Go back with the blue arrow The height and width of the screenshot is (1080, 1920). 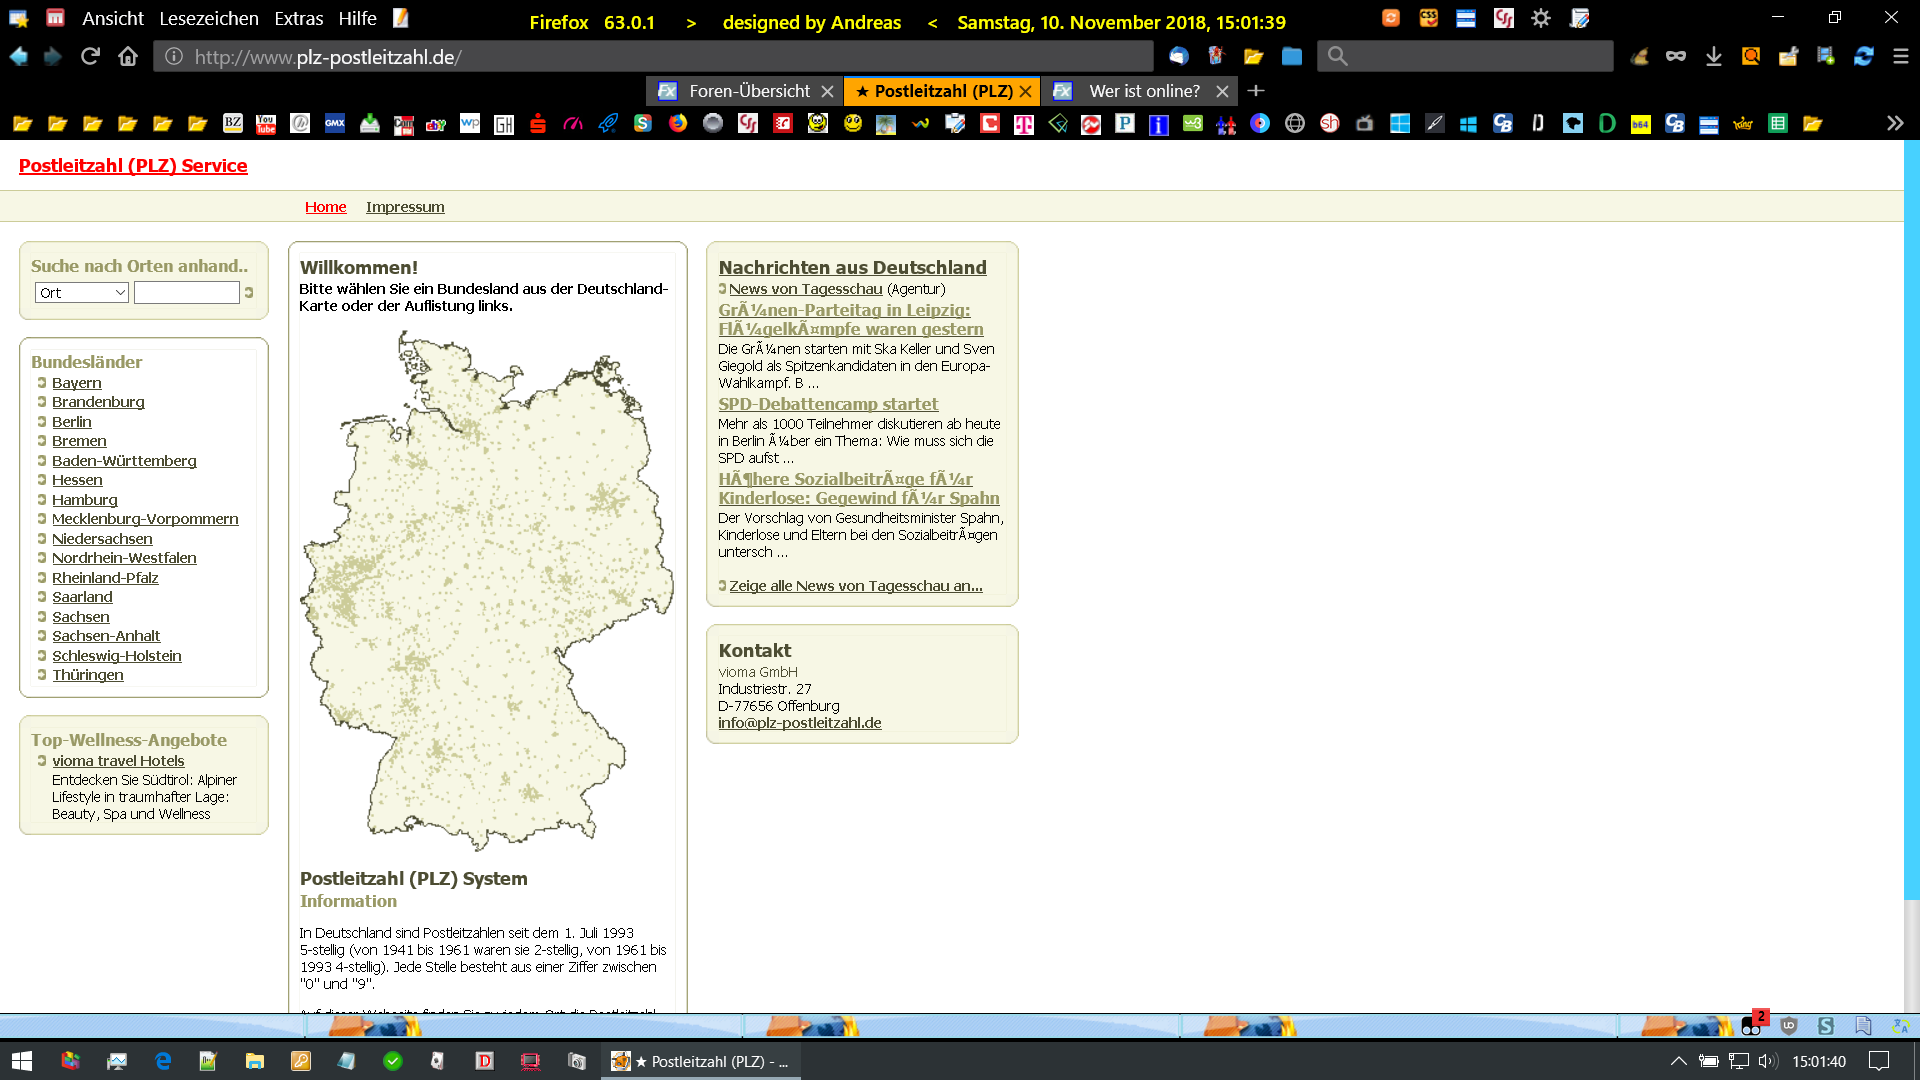(19, 57)
